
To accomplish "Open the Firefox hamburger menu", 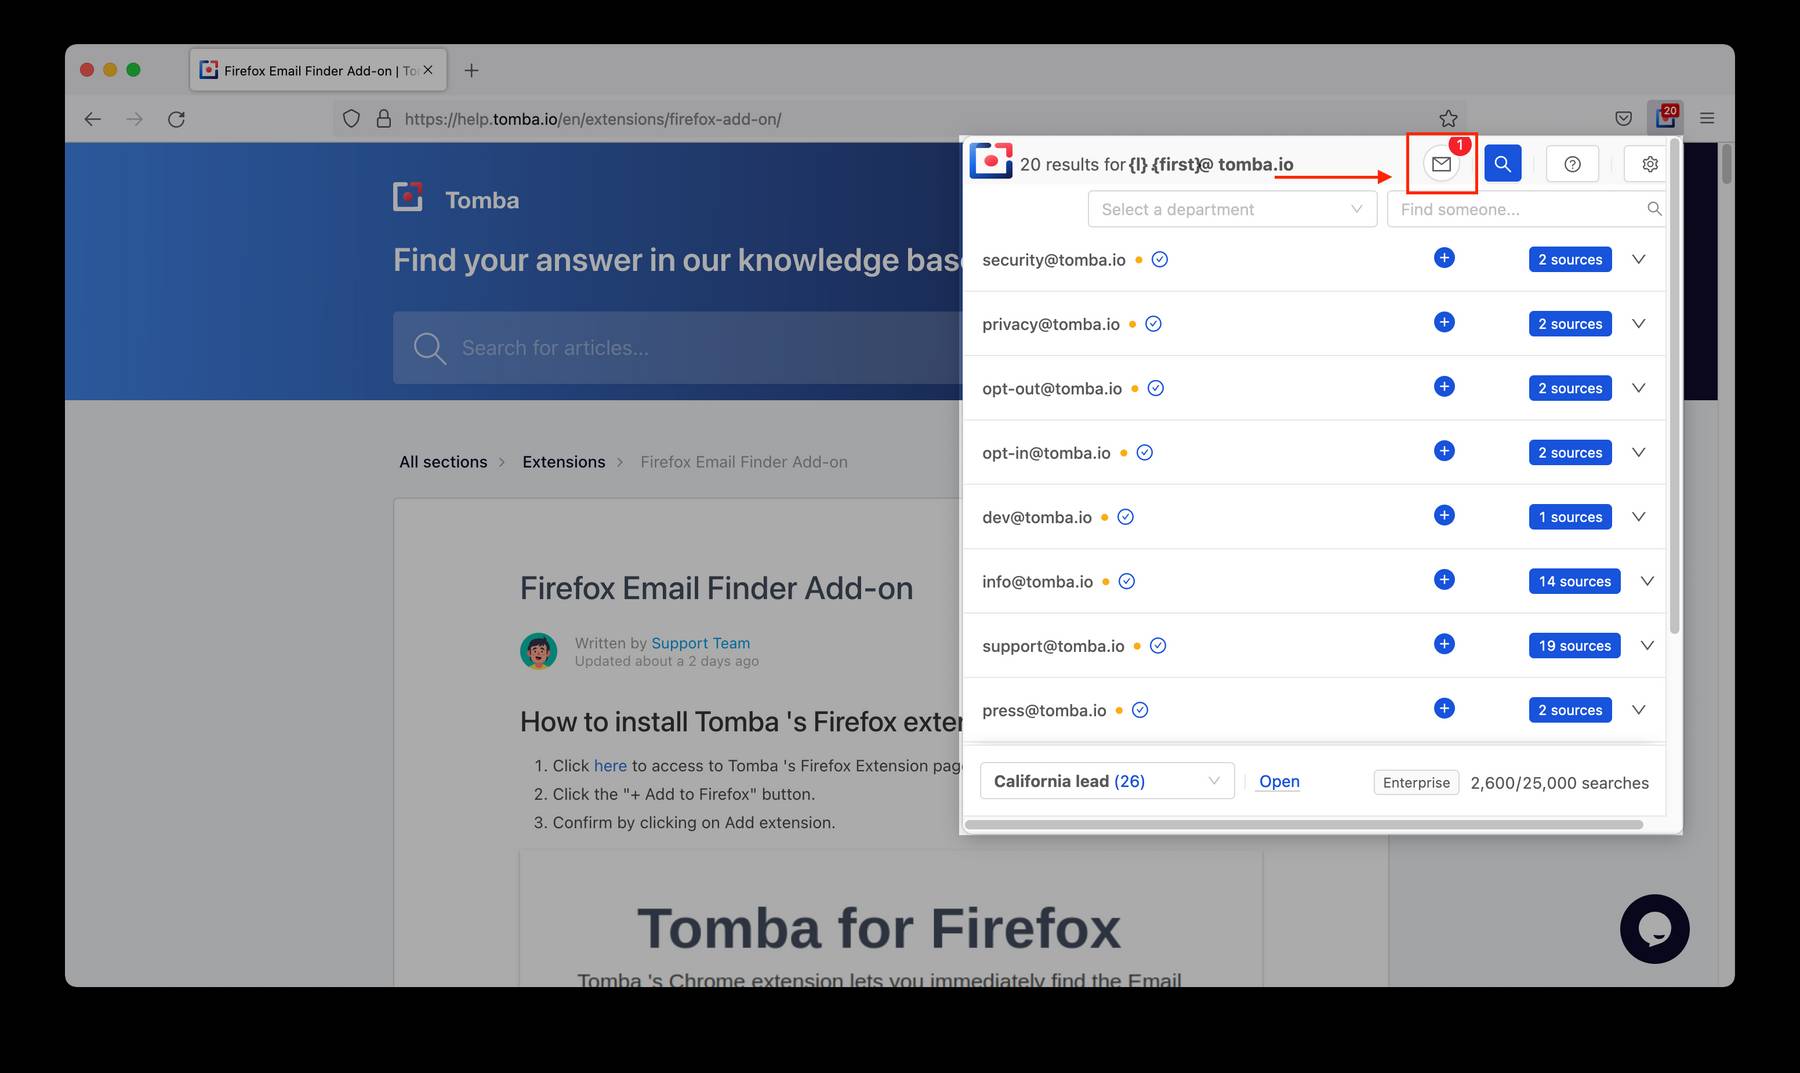I will (1707, 118).
